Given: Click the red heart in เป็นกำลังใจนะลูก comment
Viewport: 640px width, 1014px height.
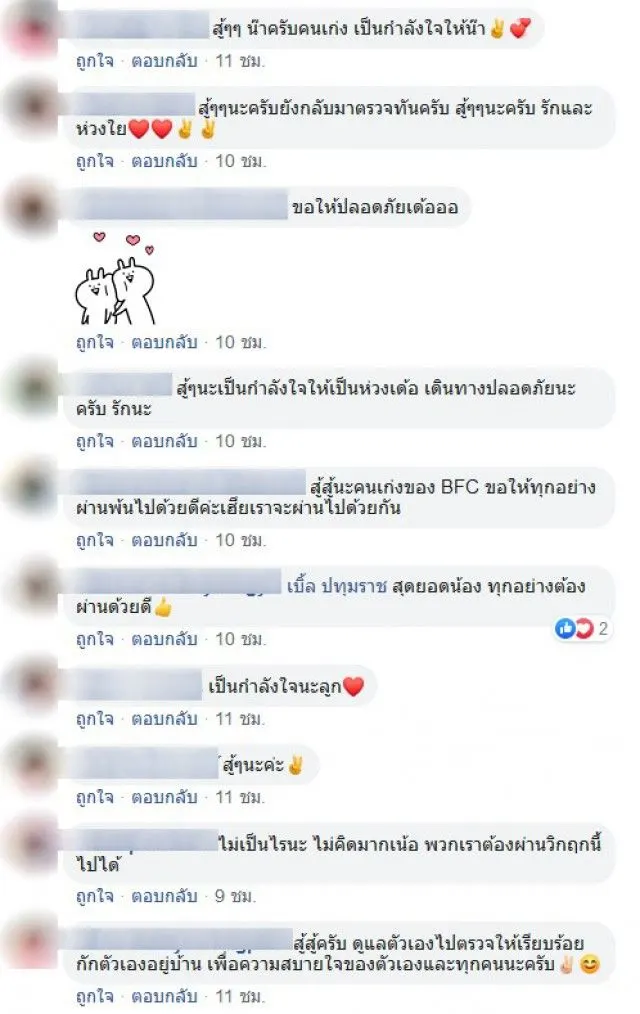Looking at the screenshot, I should [353, 685].
